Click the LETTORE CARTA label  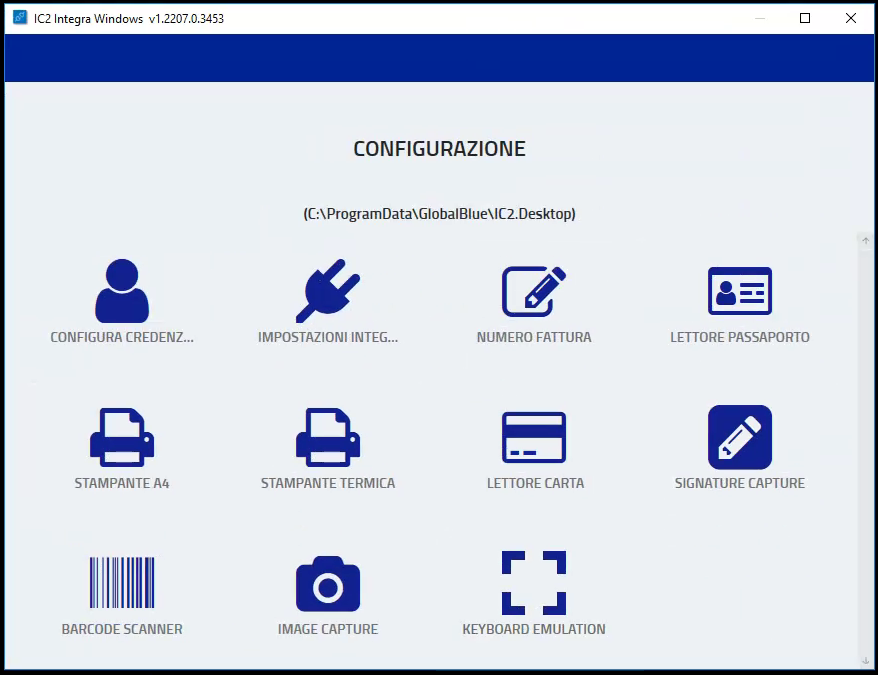[x=535, y=483]
